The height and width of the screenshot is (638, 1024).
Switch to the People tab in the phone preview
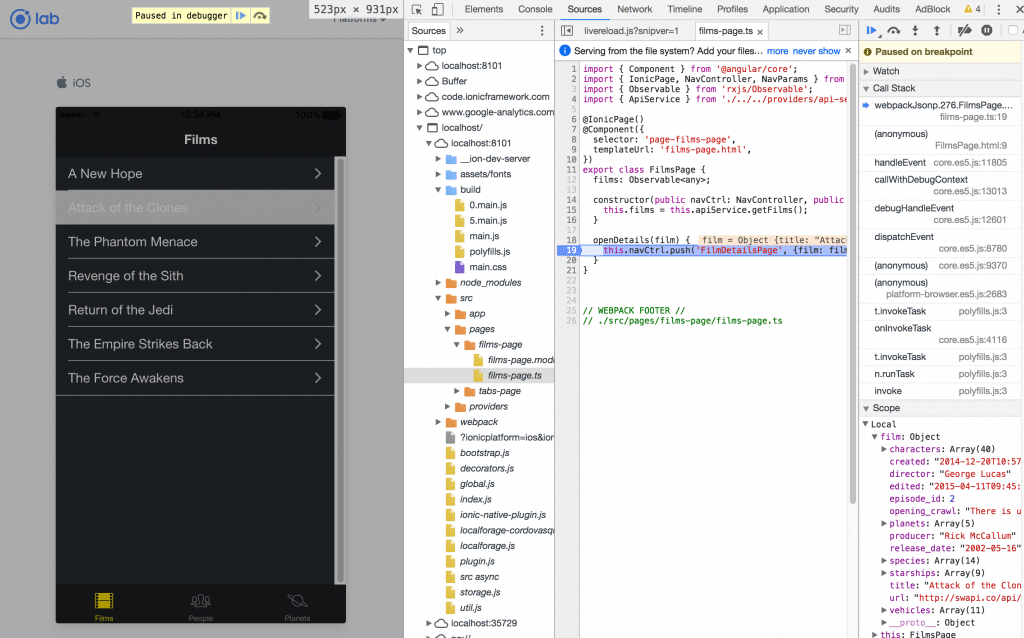pos(200,607)
